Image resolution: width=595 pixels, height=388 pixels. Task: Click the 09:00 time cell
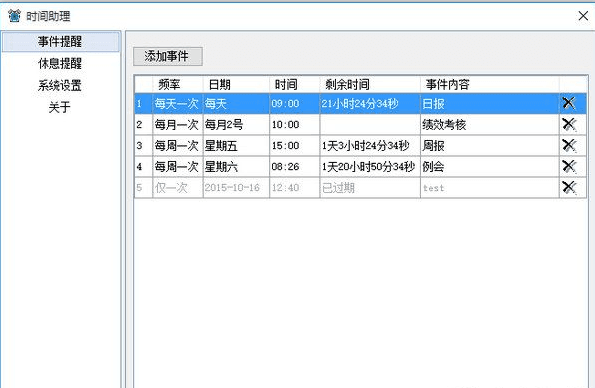tap(294, 103)
